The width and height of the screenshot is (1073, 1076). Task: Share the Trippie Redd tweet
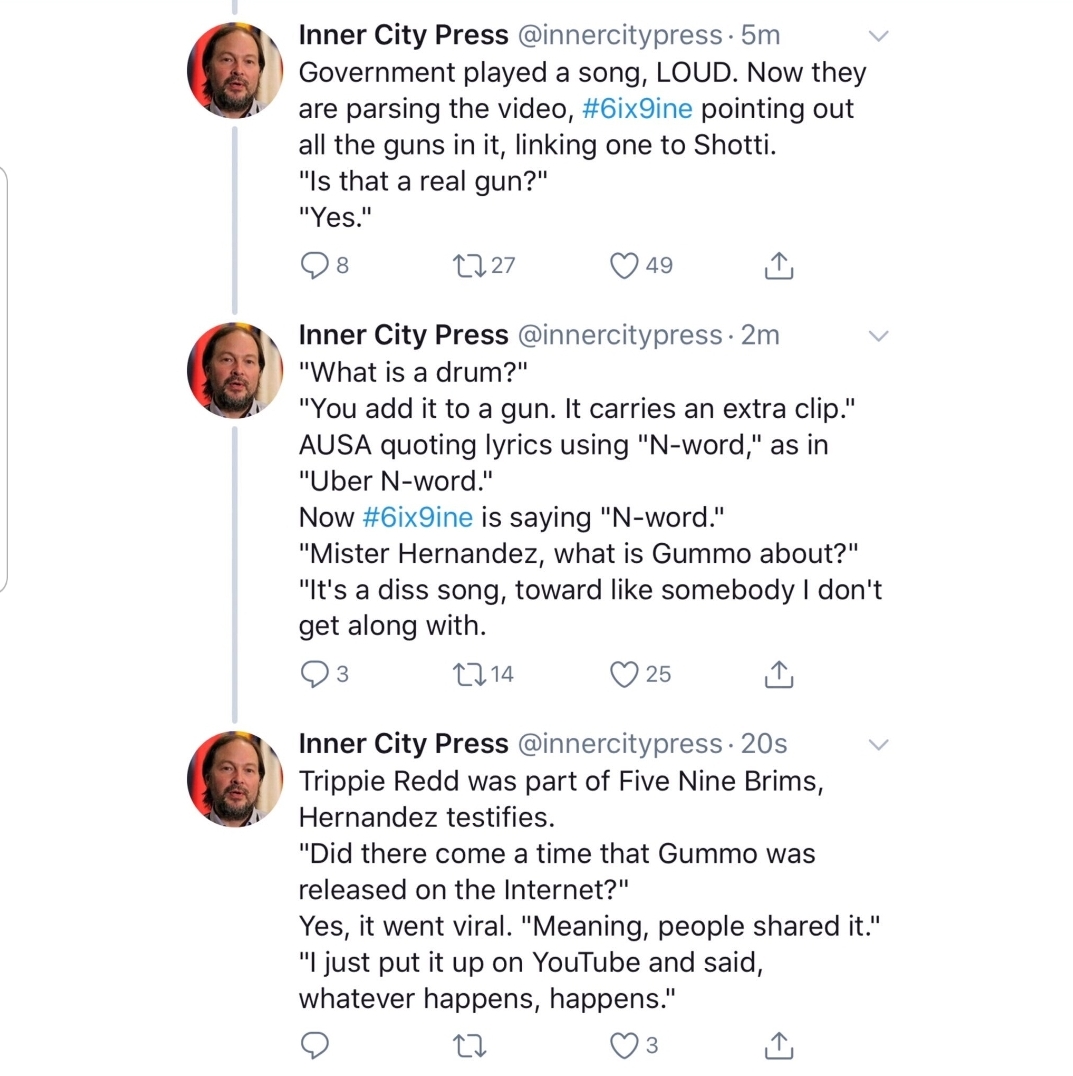[779, 1046]
